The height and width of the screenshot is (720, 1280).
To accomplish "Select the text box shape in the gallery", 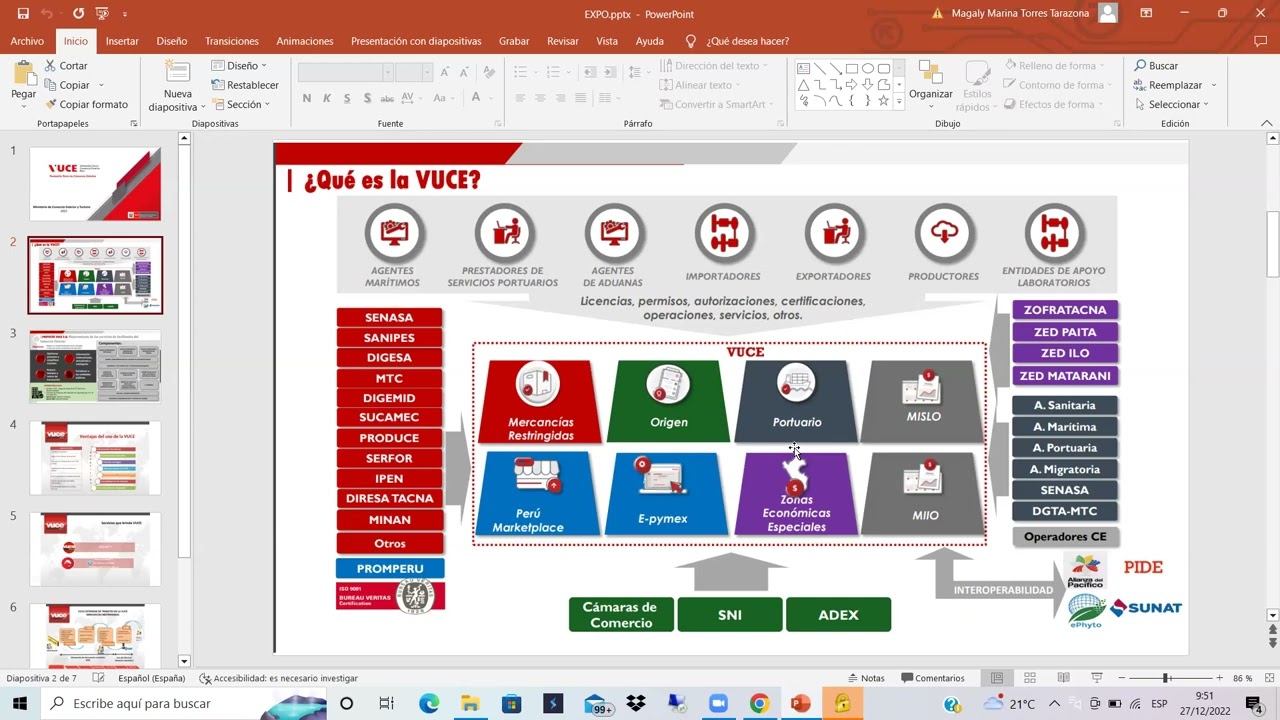I will [x=803, y=69].
